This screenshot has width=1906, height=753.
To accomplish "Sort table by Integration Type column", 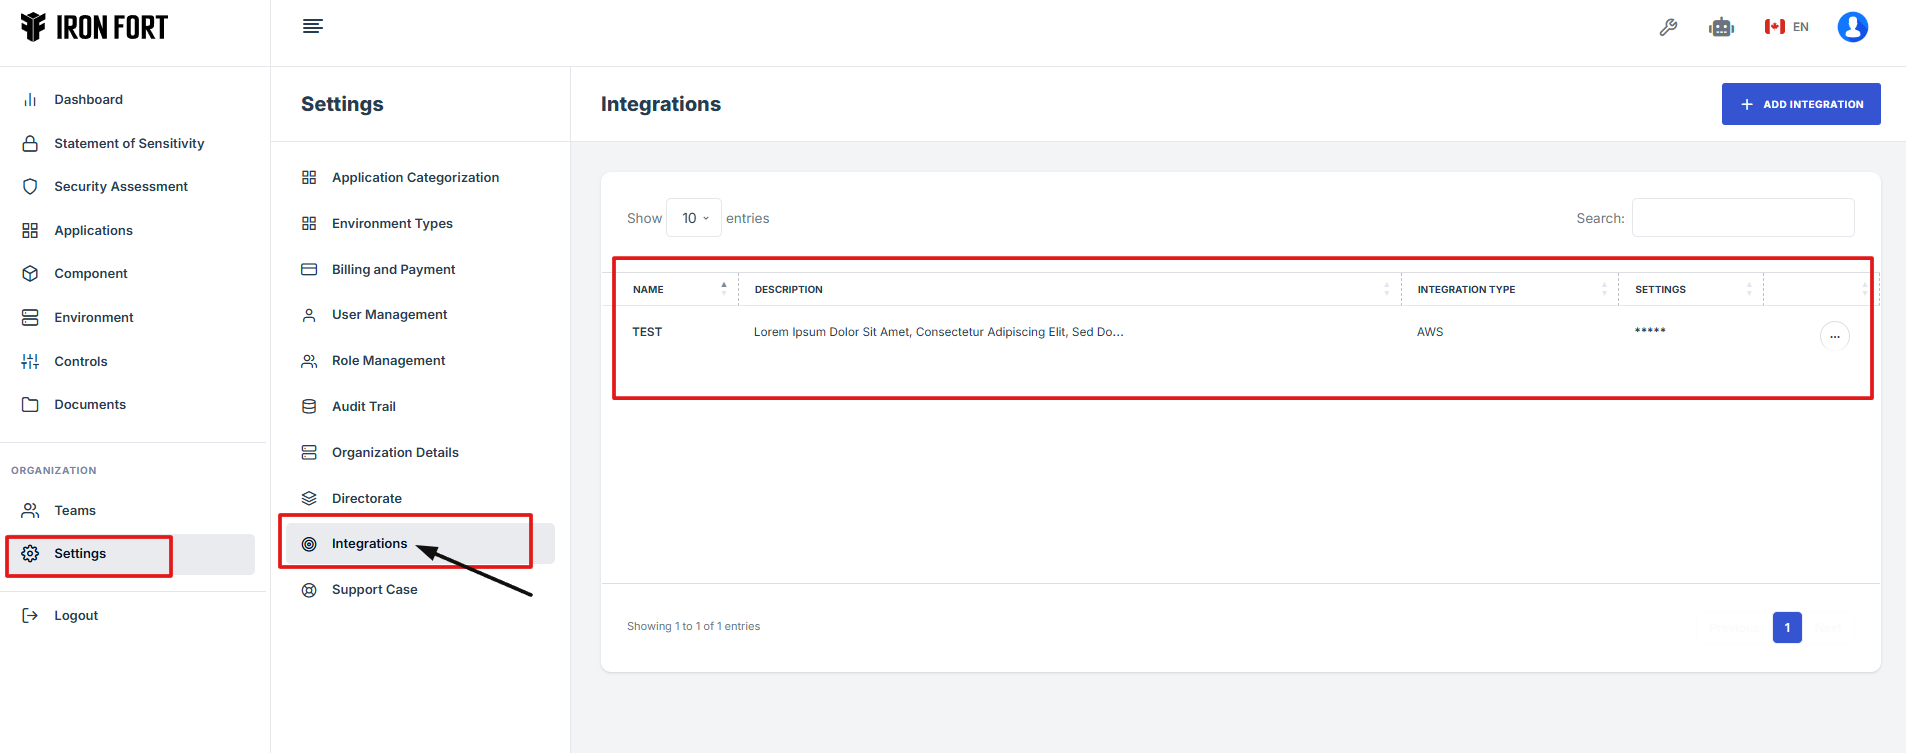I will tap(1508, 289).
